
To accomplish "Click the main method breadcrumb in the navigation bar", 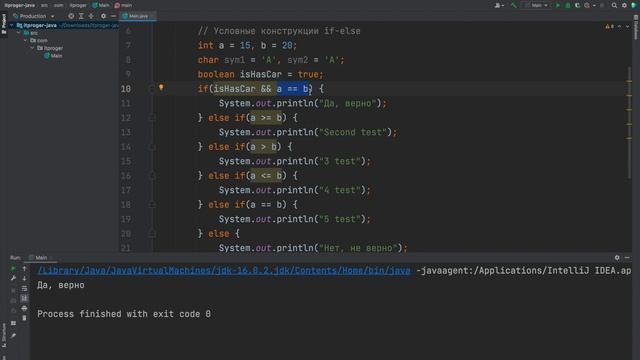I will point(123,5).
